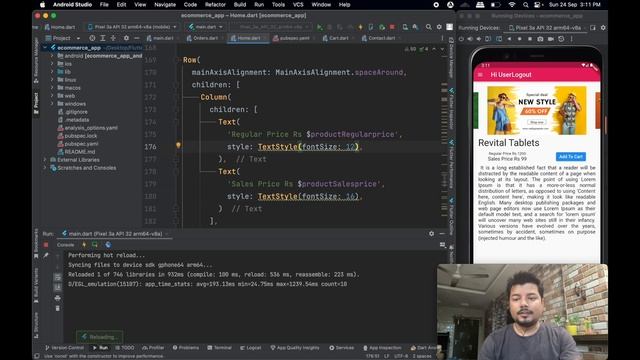Click Add To Cart button in emulator

point(571,157)
